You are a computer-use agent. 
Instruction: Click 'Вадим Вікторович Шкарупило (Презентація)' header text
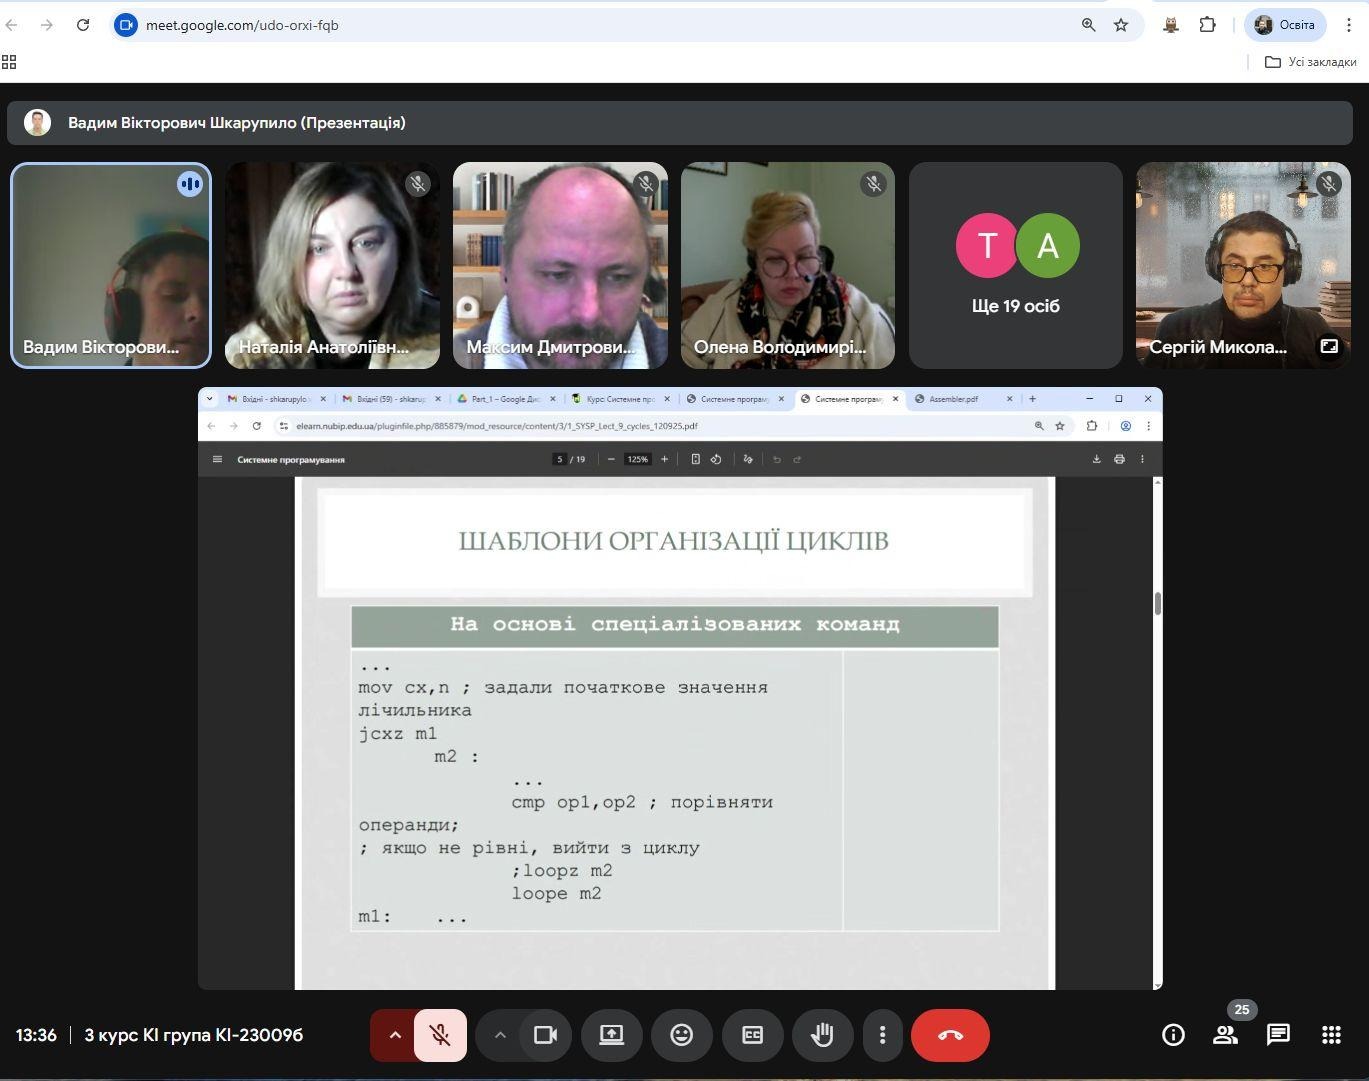[x=237, y=123]
